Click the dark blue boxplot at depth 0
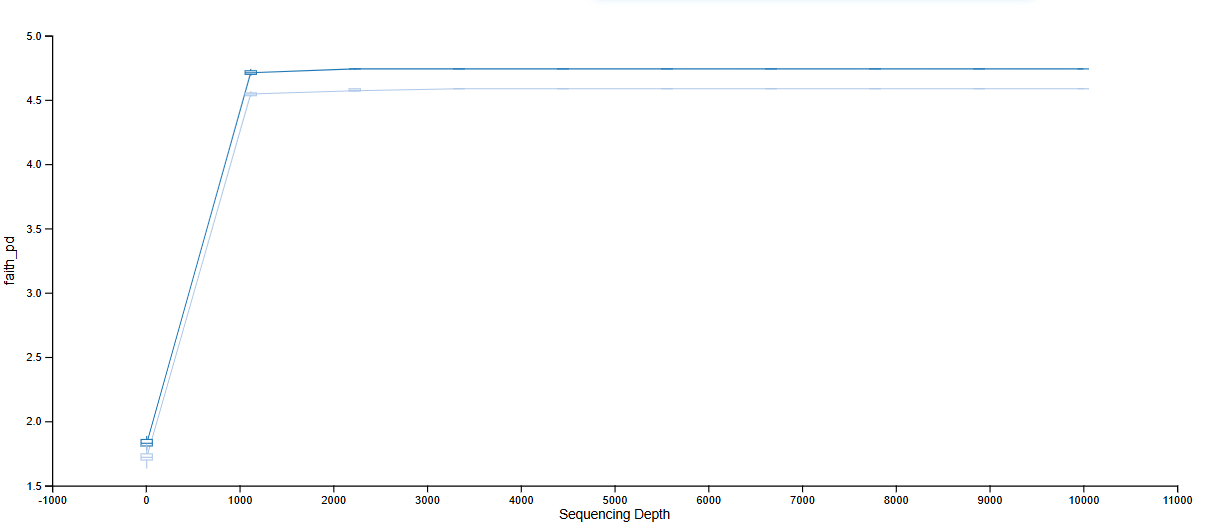 (x=147, y=442)
